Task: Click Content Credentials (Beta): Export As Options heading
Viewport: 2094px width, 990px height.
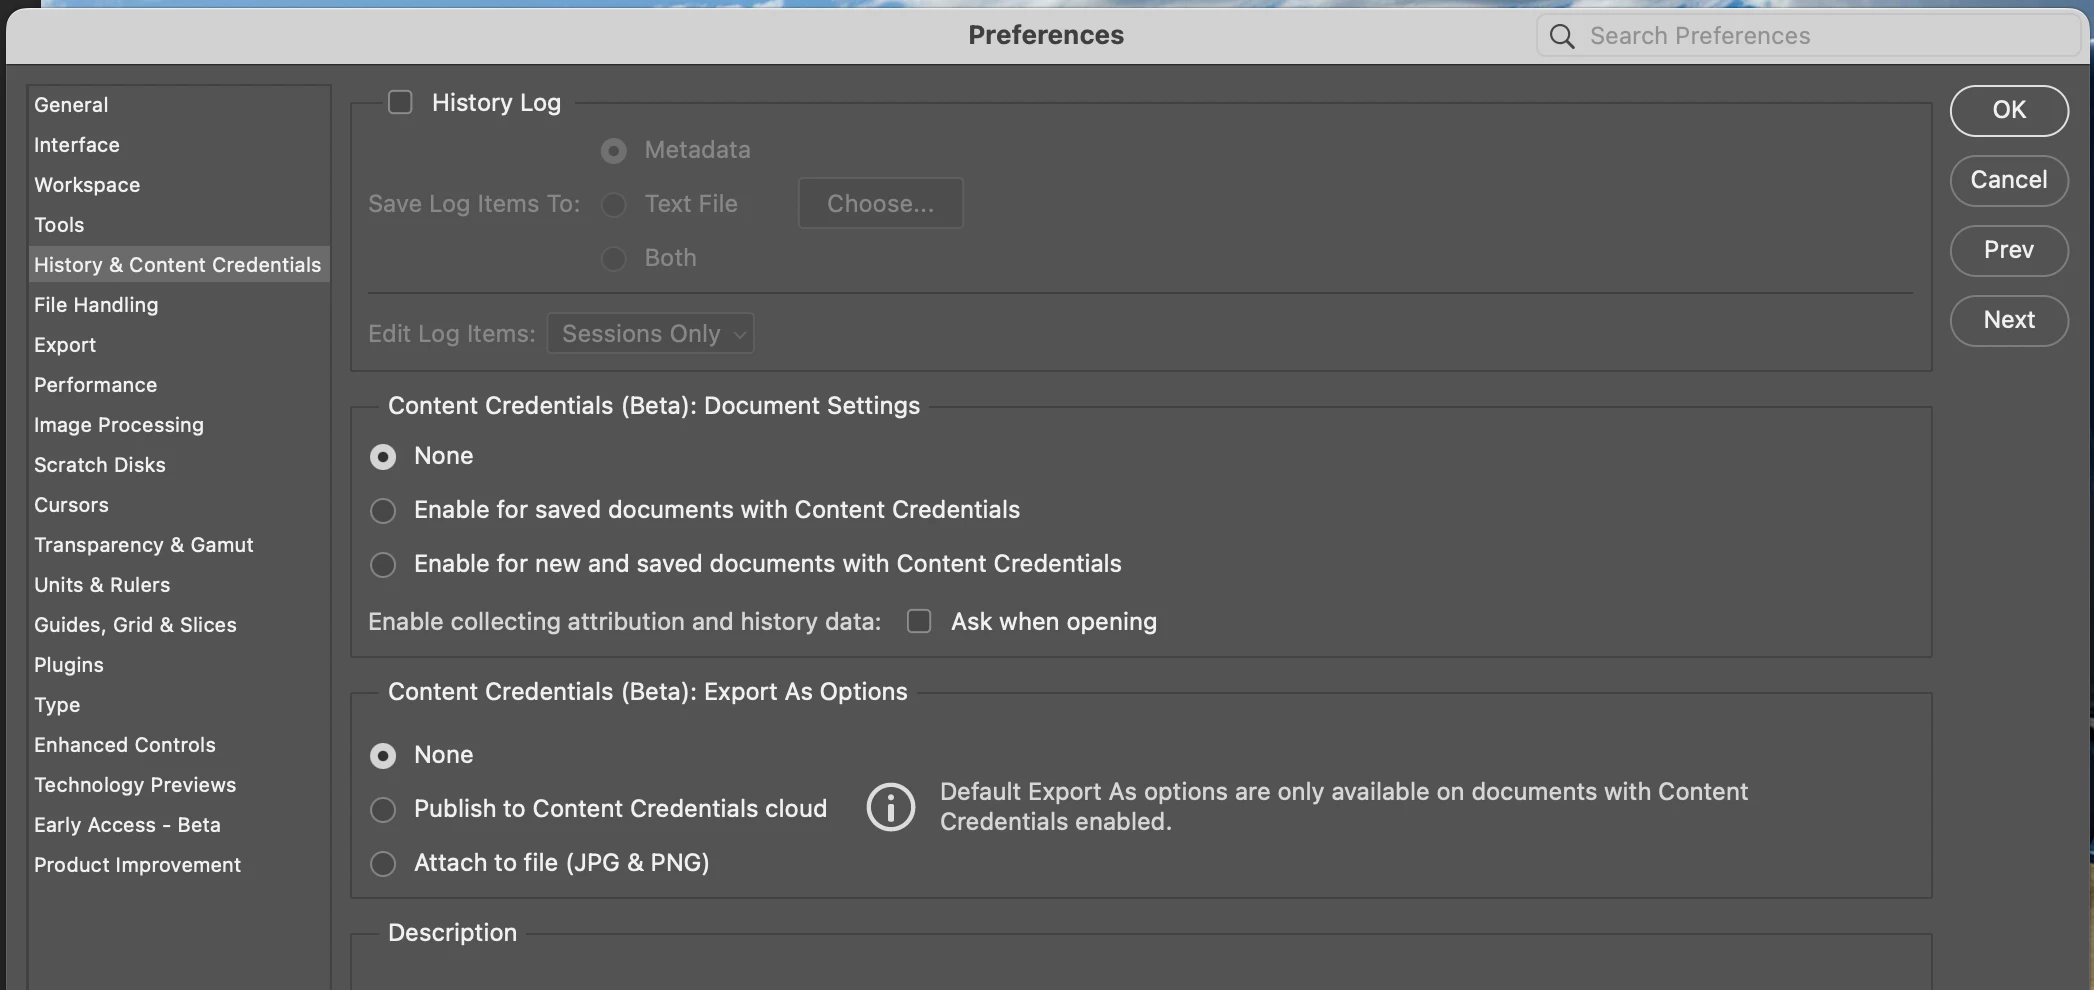Action: 648,692
